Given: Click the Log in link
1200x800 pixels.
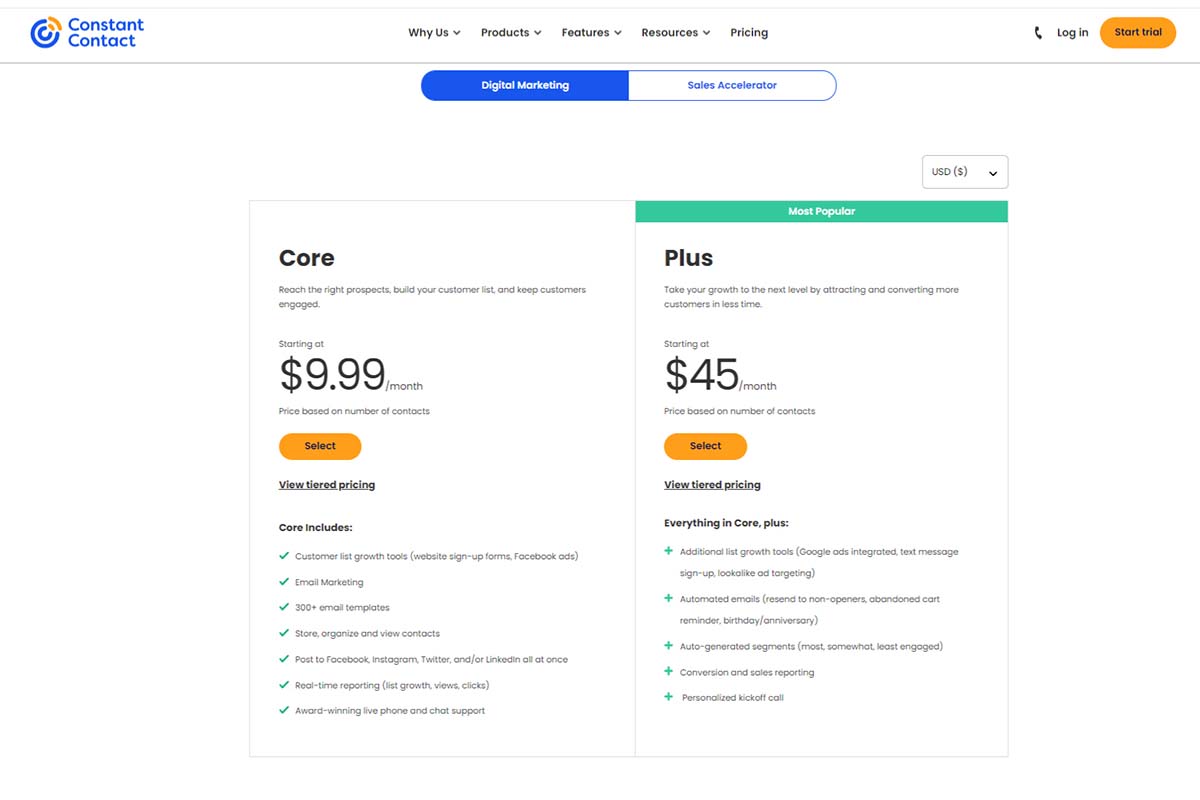Looking at the screenshot, I should [1072, 33].
